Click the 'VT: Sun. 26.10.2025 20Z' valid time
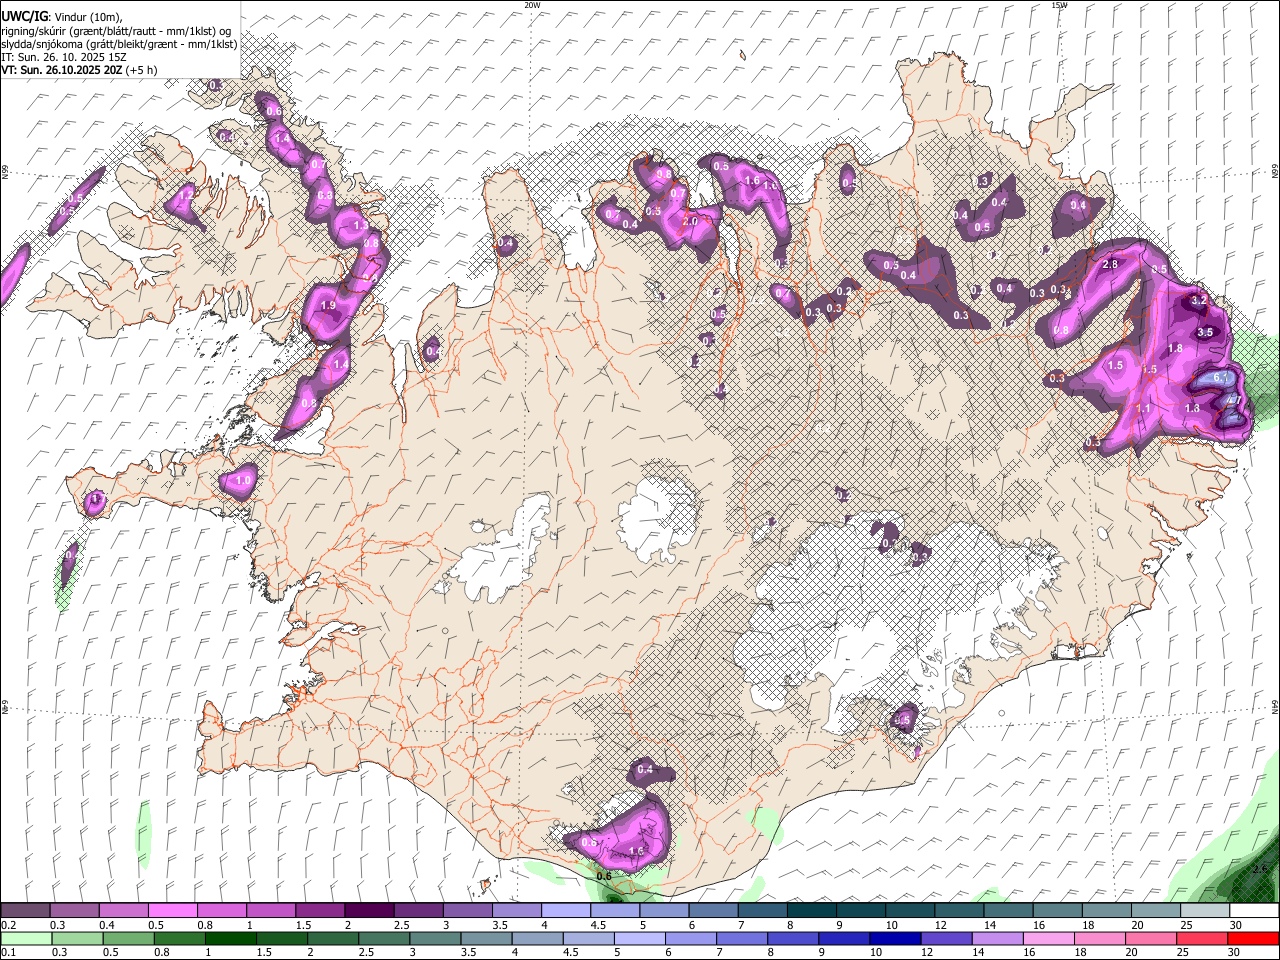 [62, 71]
